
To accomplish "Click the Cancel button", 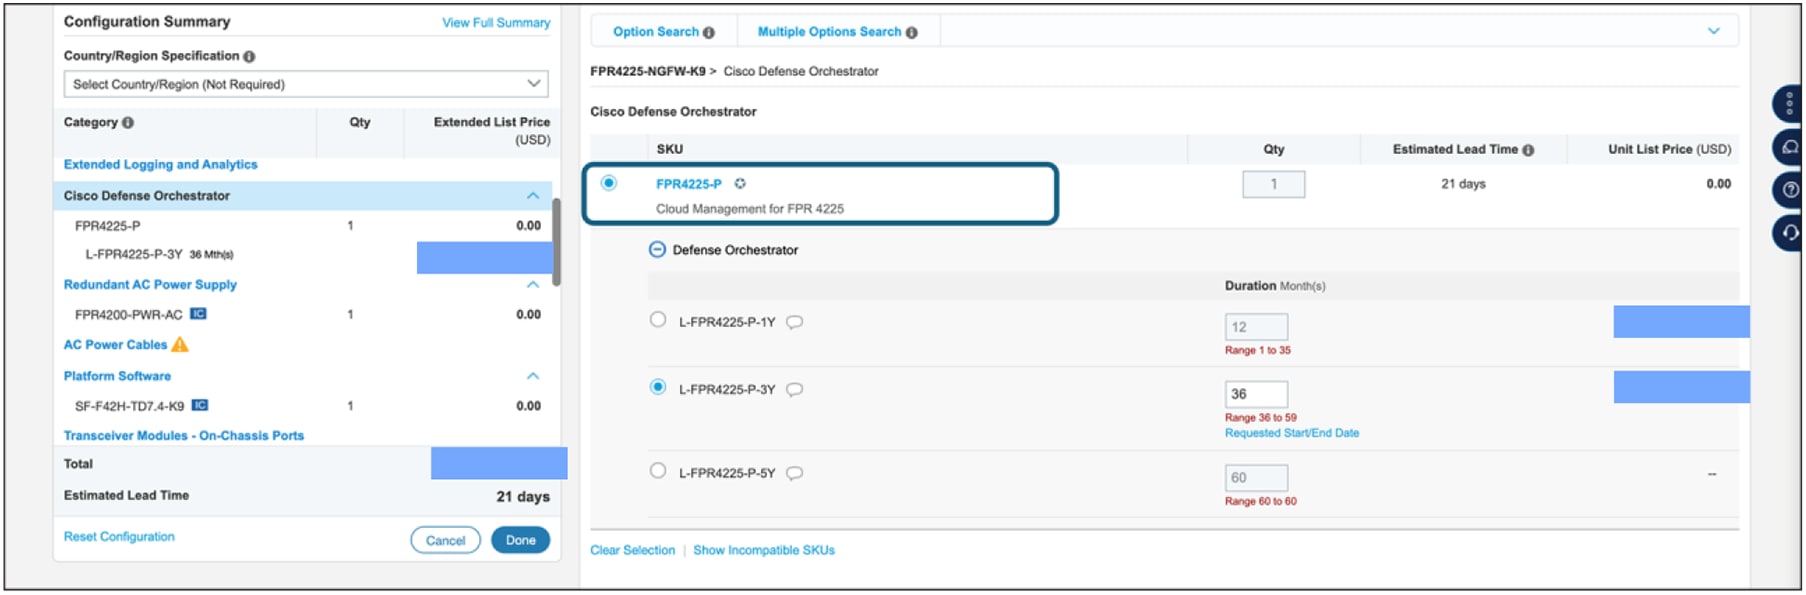I will (x=445, y=541).
